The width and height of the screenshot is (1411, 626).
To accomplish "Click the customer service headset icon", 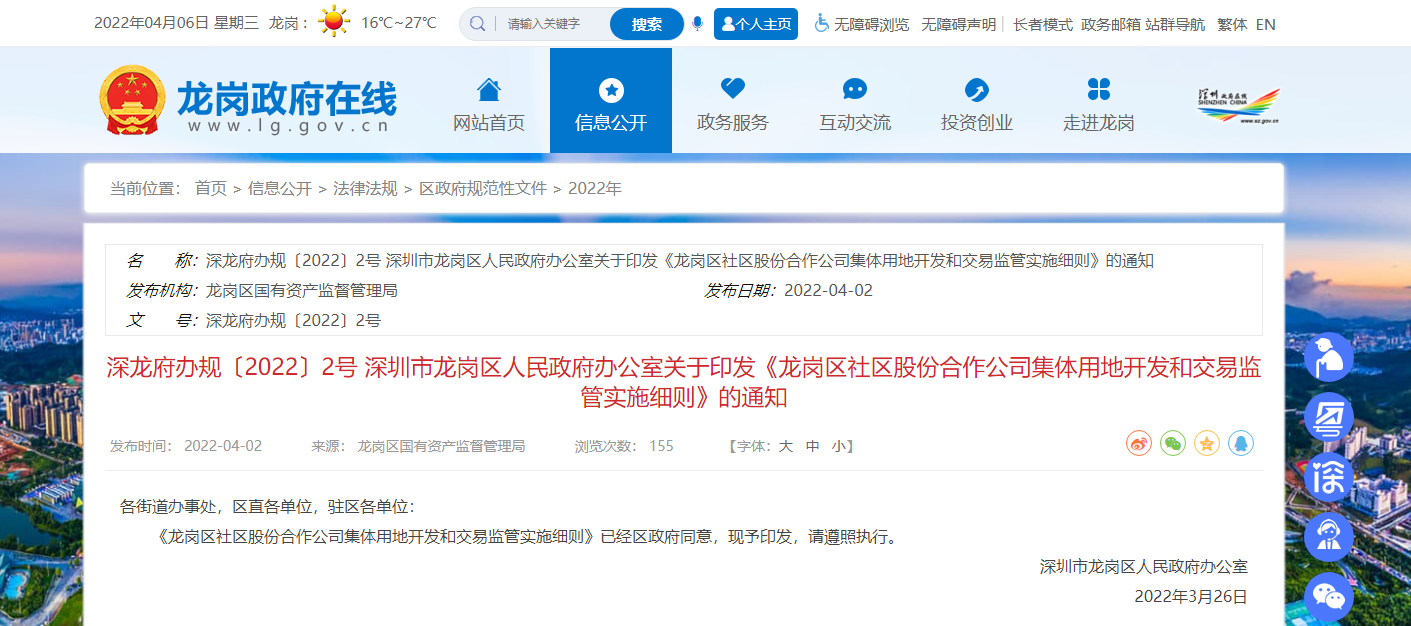I will [x=1329, y=537].
